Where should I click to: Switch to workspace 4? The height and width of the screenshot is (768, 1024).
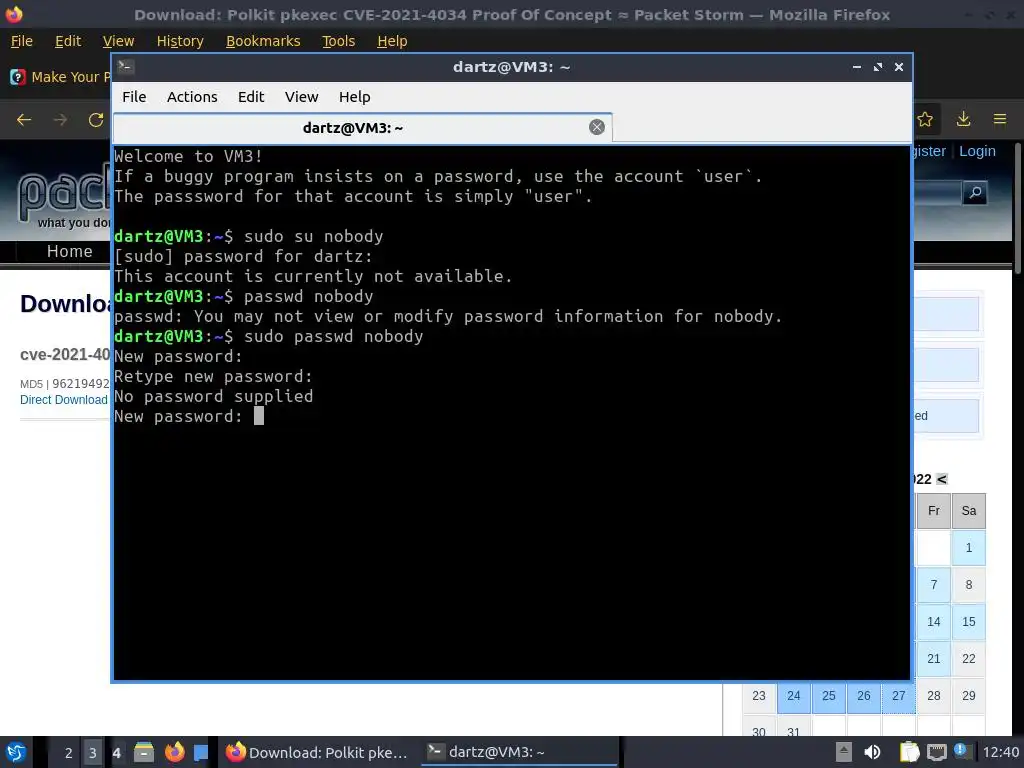[x=116, y=753]
